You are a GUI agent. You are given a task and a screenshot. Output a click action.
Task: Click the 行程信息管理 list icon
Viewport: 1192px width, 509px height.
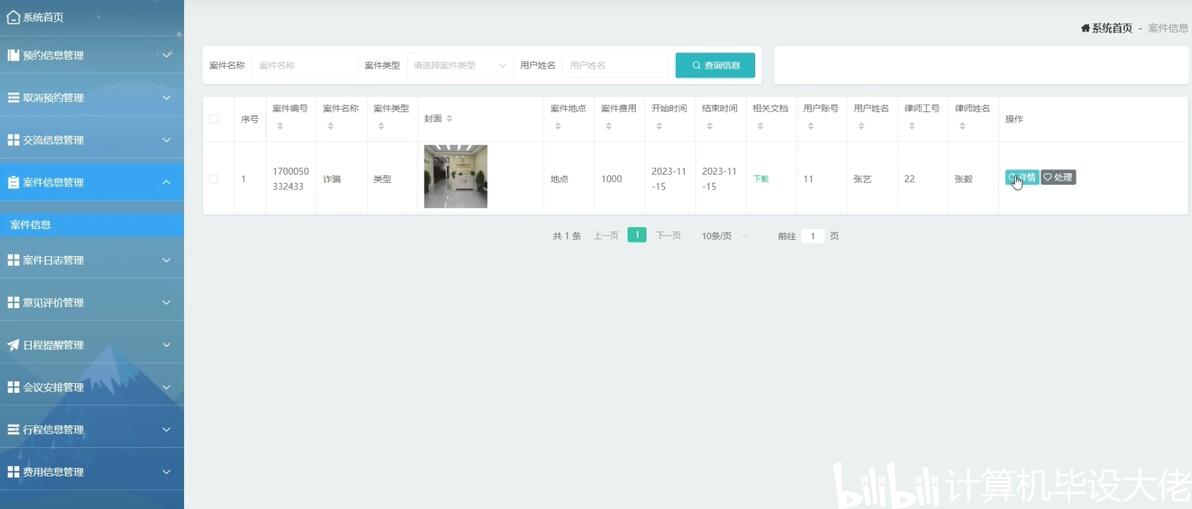point(13,430)
